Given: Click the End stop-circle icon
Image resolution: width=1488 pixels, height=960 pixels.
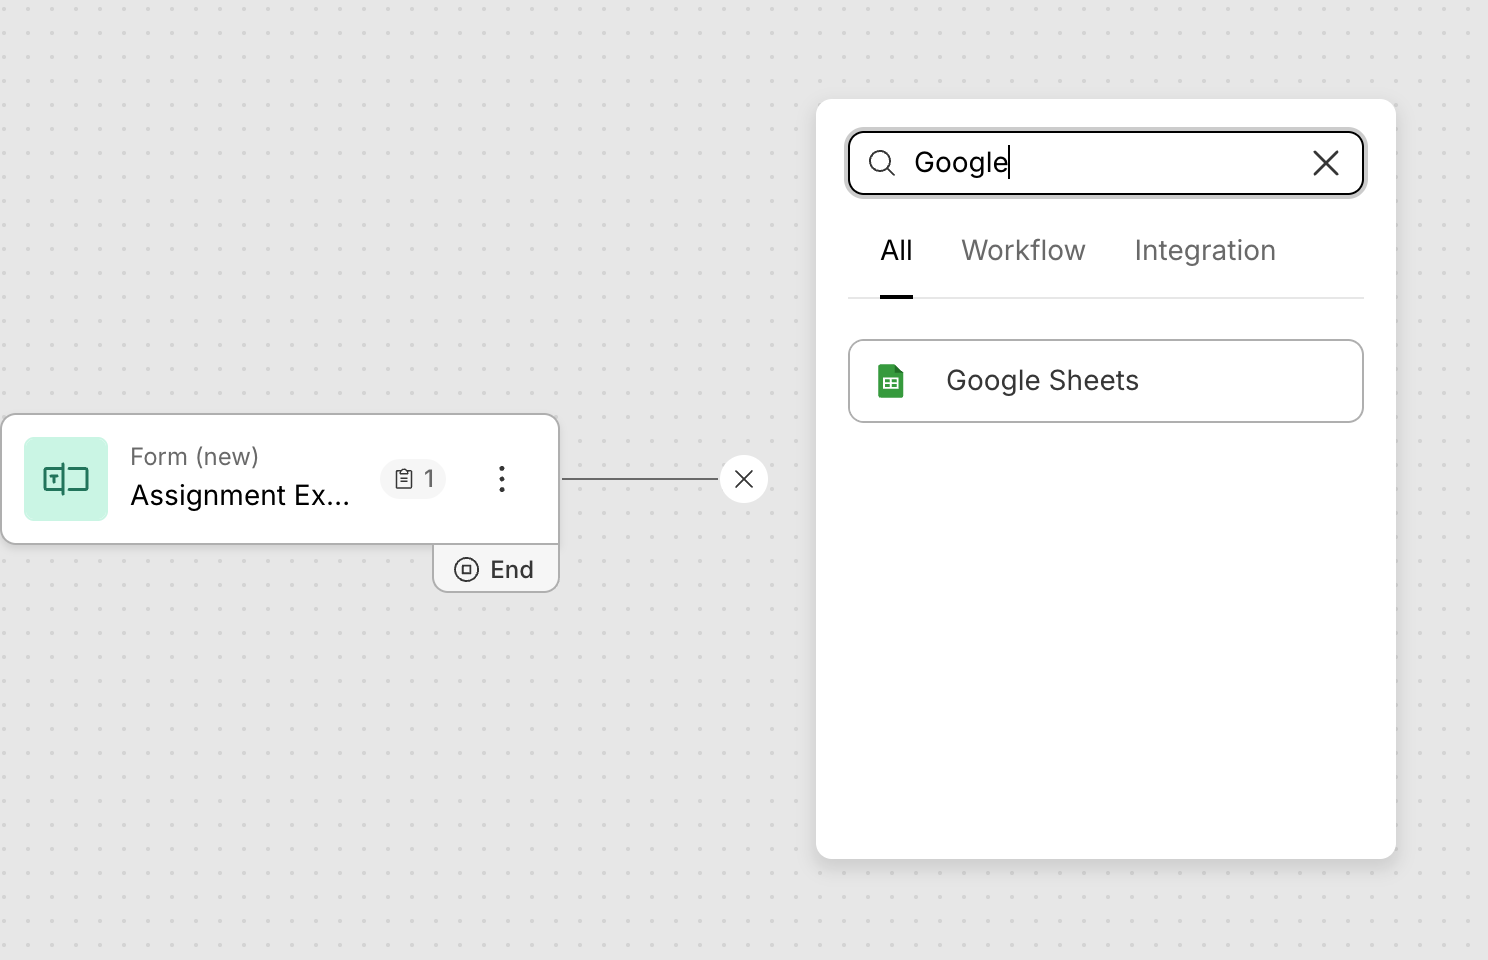Looking at the screenshot, I should point(466,569).
